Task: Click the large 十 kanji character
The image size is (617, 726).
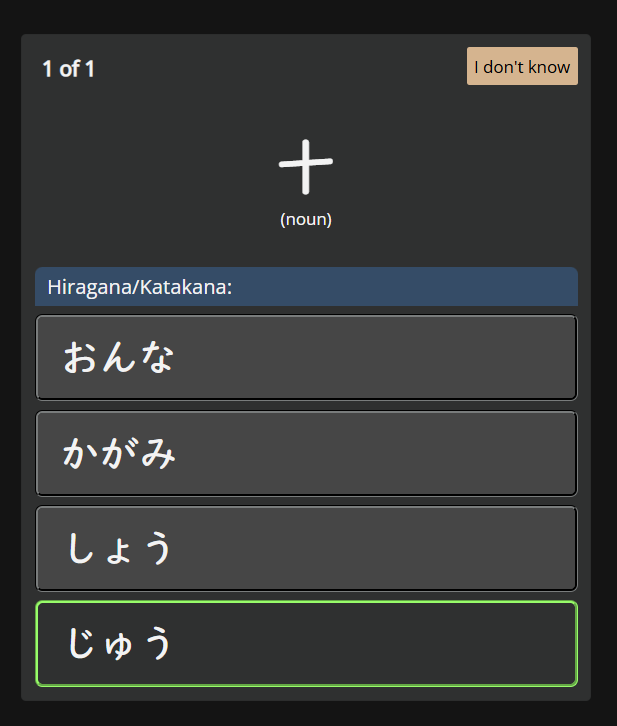Action: pos(306,166)
